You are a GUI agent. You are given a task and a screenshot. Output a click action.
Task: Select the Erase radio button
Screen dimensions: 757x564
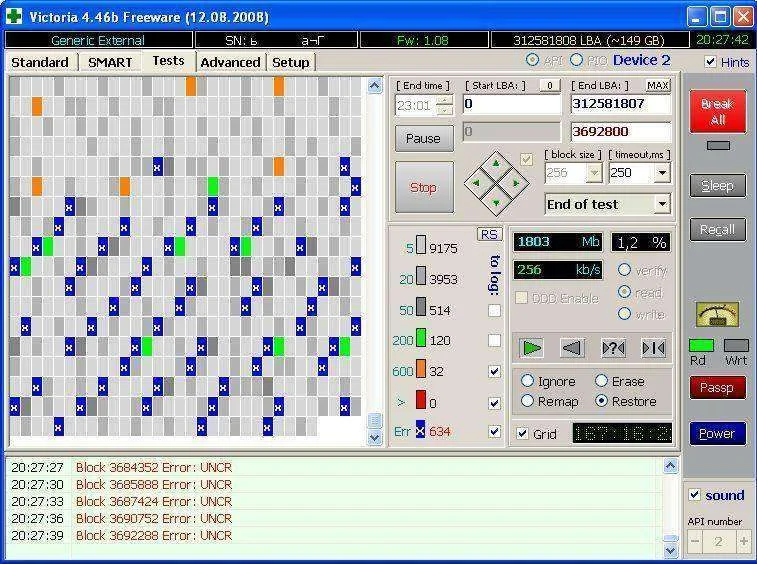(601, 381)
